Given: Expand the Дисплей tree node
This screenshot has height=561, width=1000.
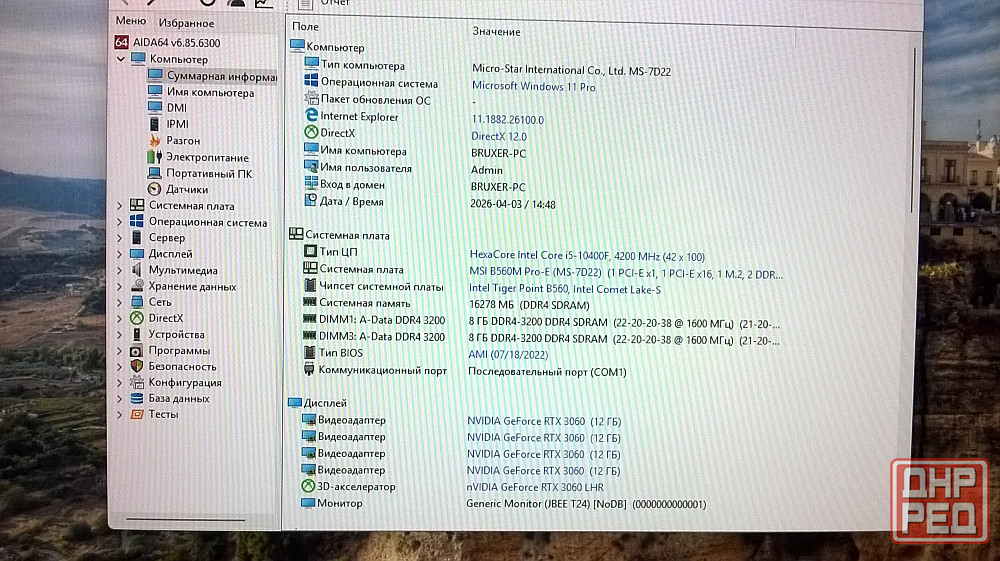Looking at the screenshot, I should (x=121, y=254).
